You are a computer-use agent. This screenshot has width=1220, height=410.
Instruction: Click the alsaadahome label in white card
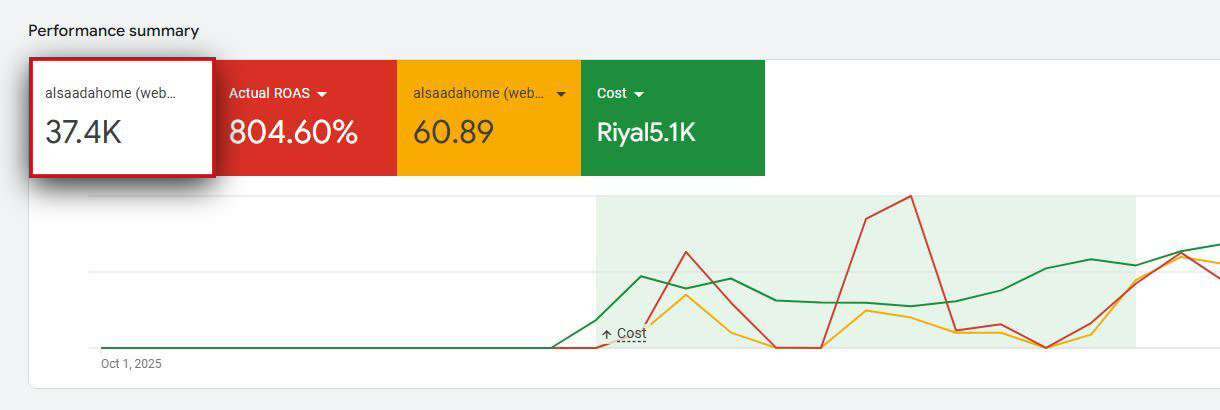click(110, 93)
